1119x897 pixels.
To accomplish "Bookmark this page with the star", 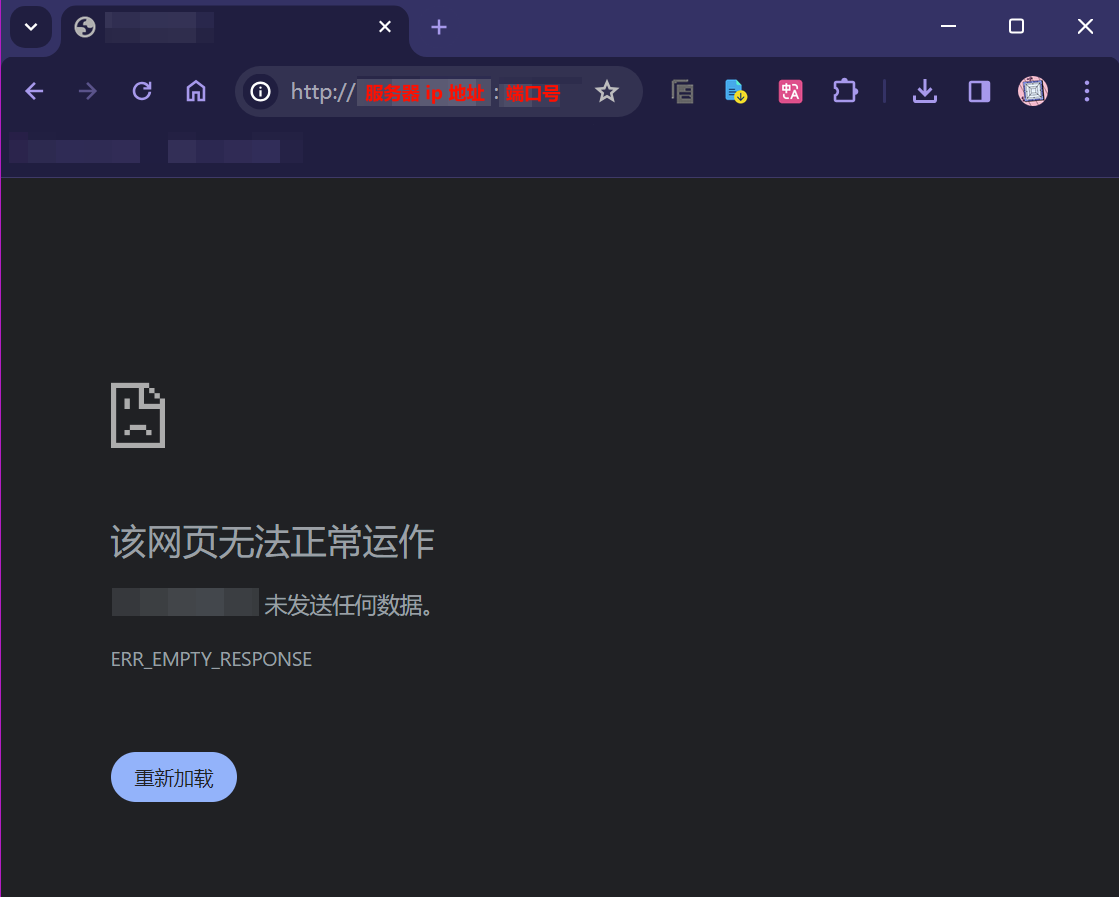I will click(x=606, y=92).
